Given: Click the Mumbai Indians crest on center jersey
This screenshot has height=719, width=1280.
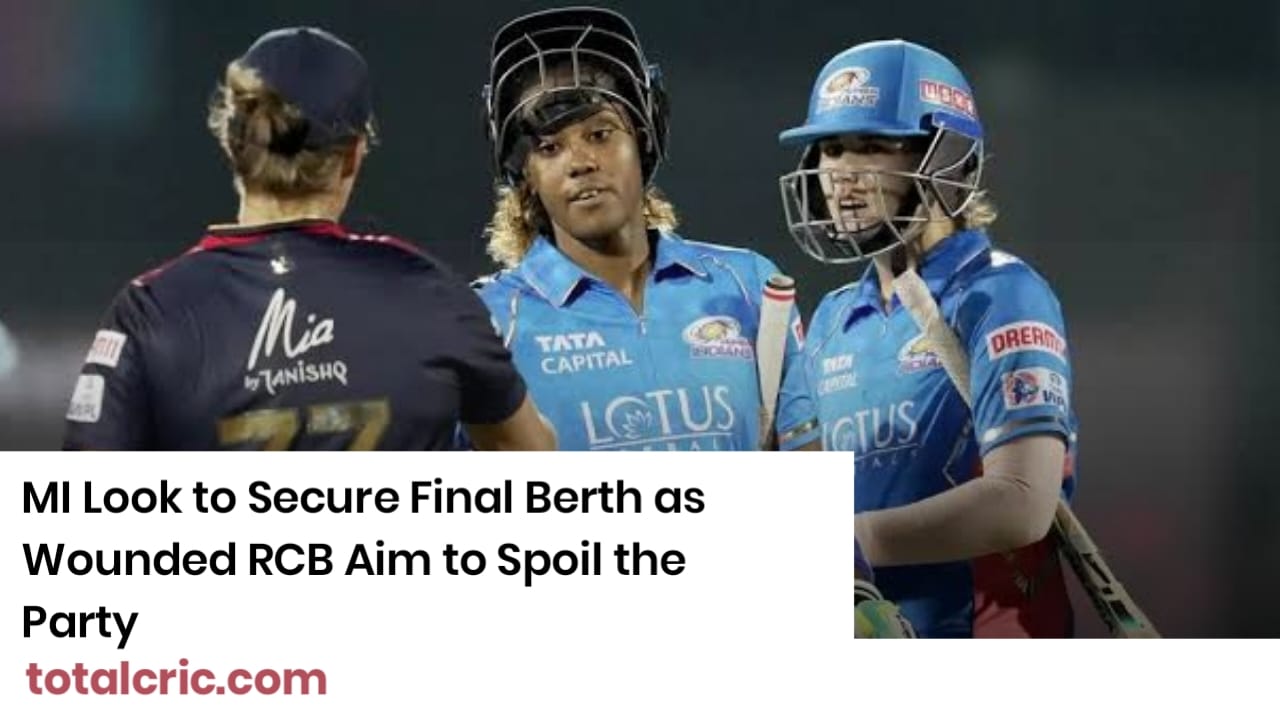Looking at the screenshot, I should [717, 338].
